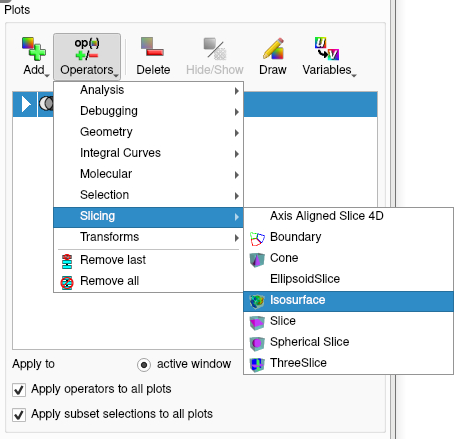Click the Delete plot icon
Viewport: 459px width, 439px height.
tap(152, 47)
